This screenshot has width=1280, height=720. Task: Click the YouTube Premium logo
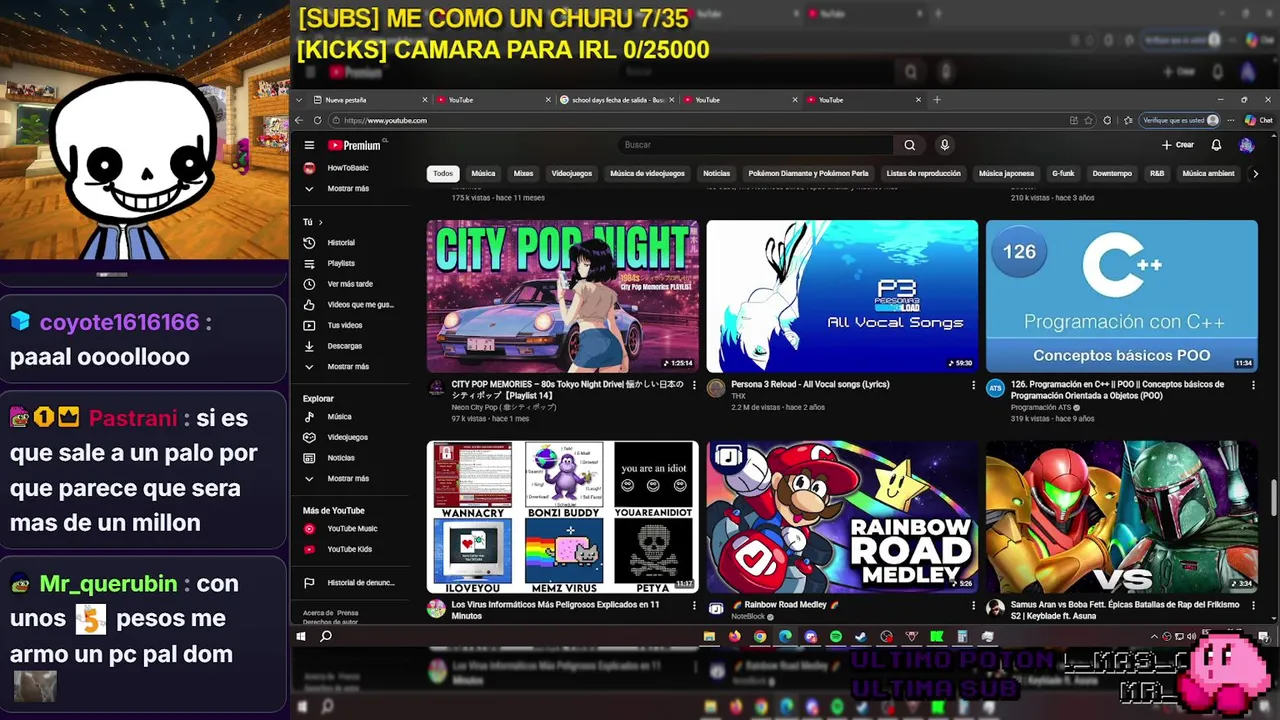(354, 145)
